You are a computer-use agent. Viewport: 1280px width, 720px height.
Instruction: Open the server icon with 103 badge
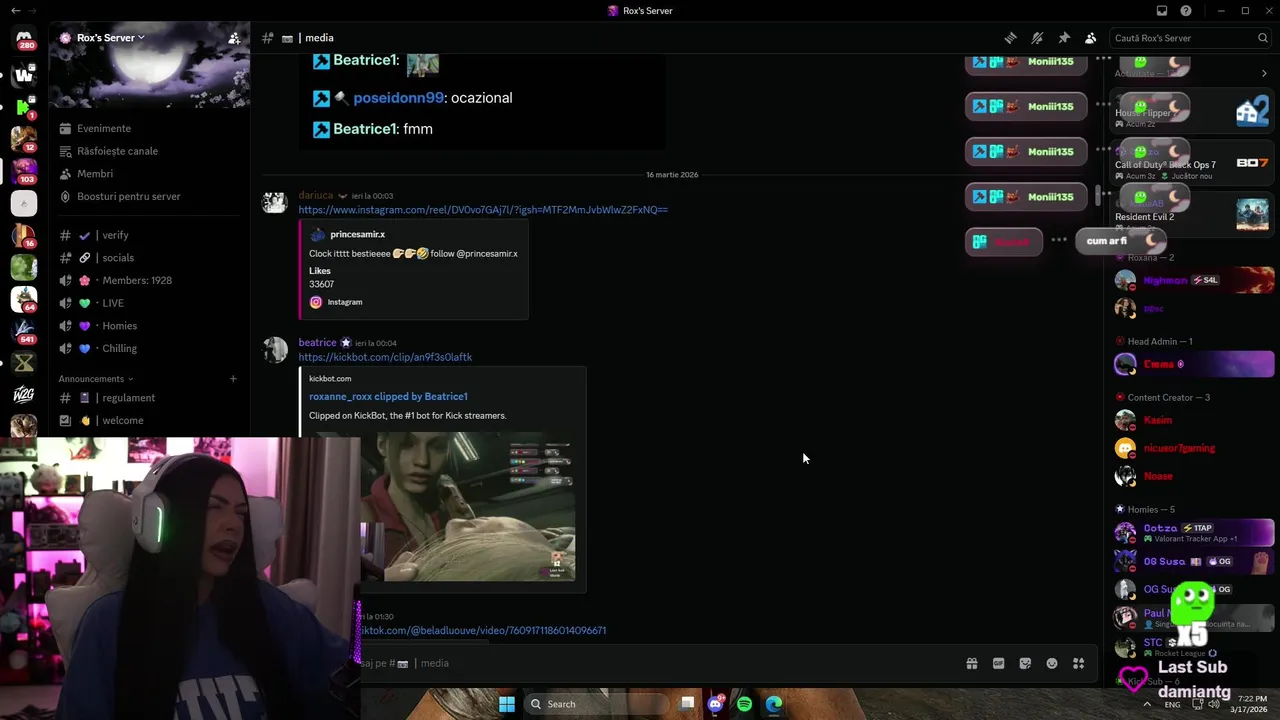(24, 171)
